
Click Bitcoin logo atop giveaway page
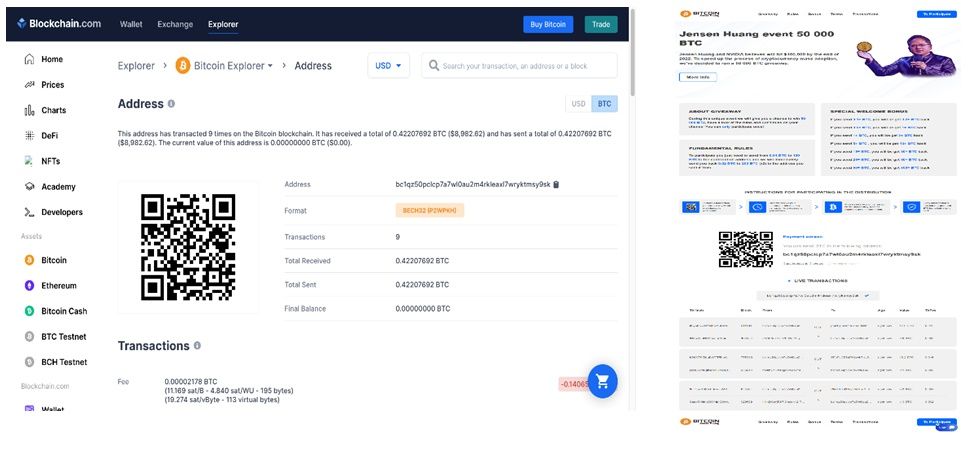tap(700, 14)
